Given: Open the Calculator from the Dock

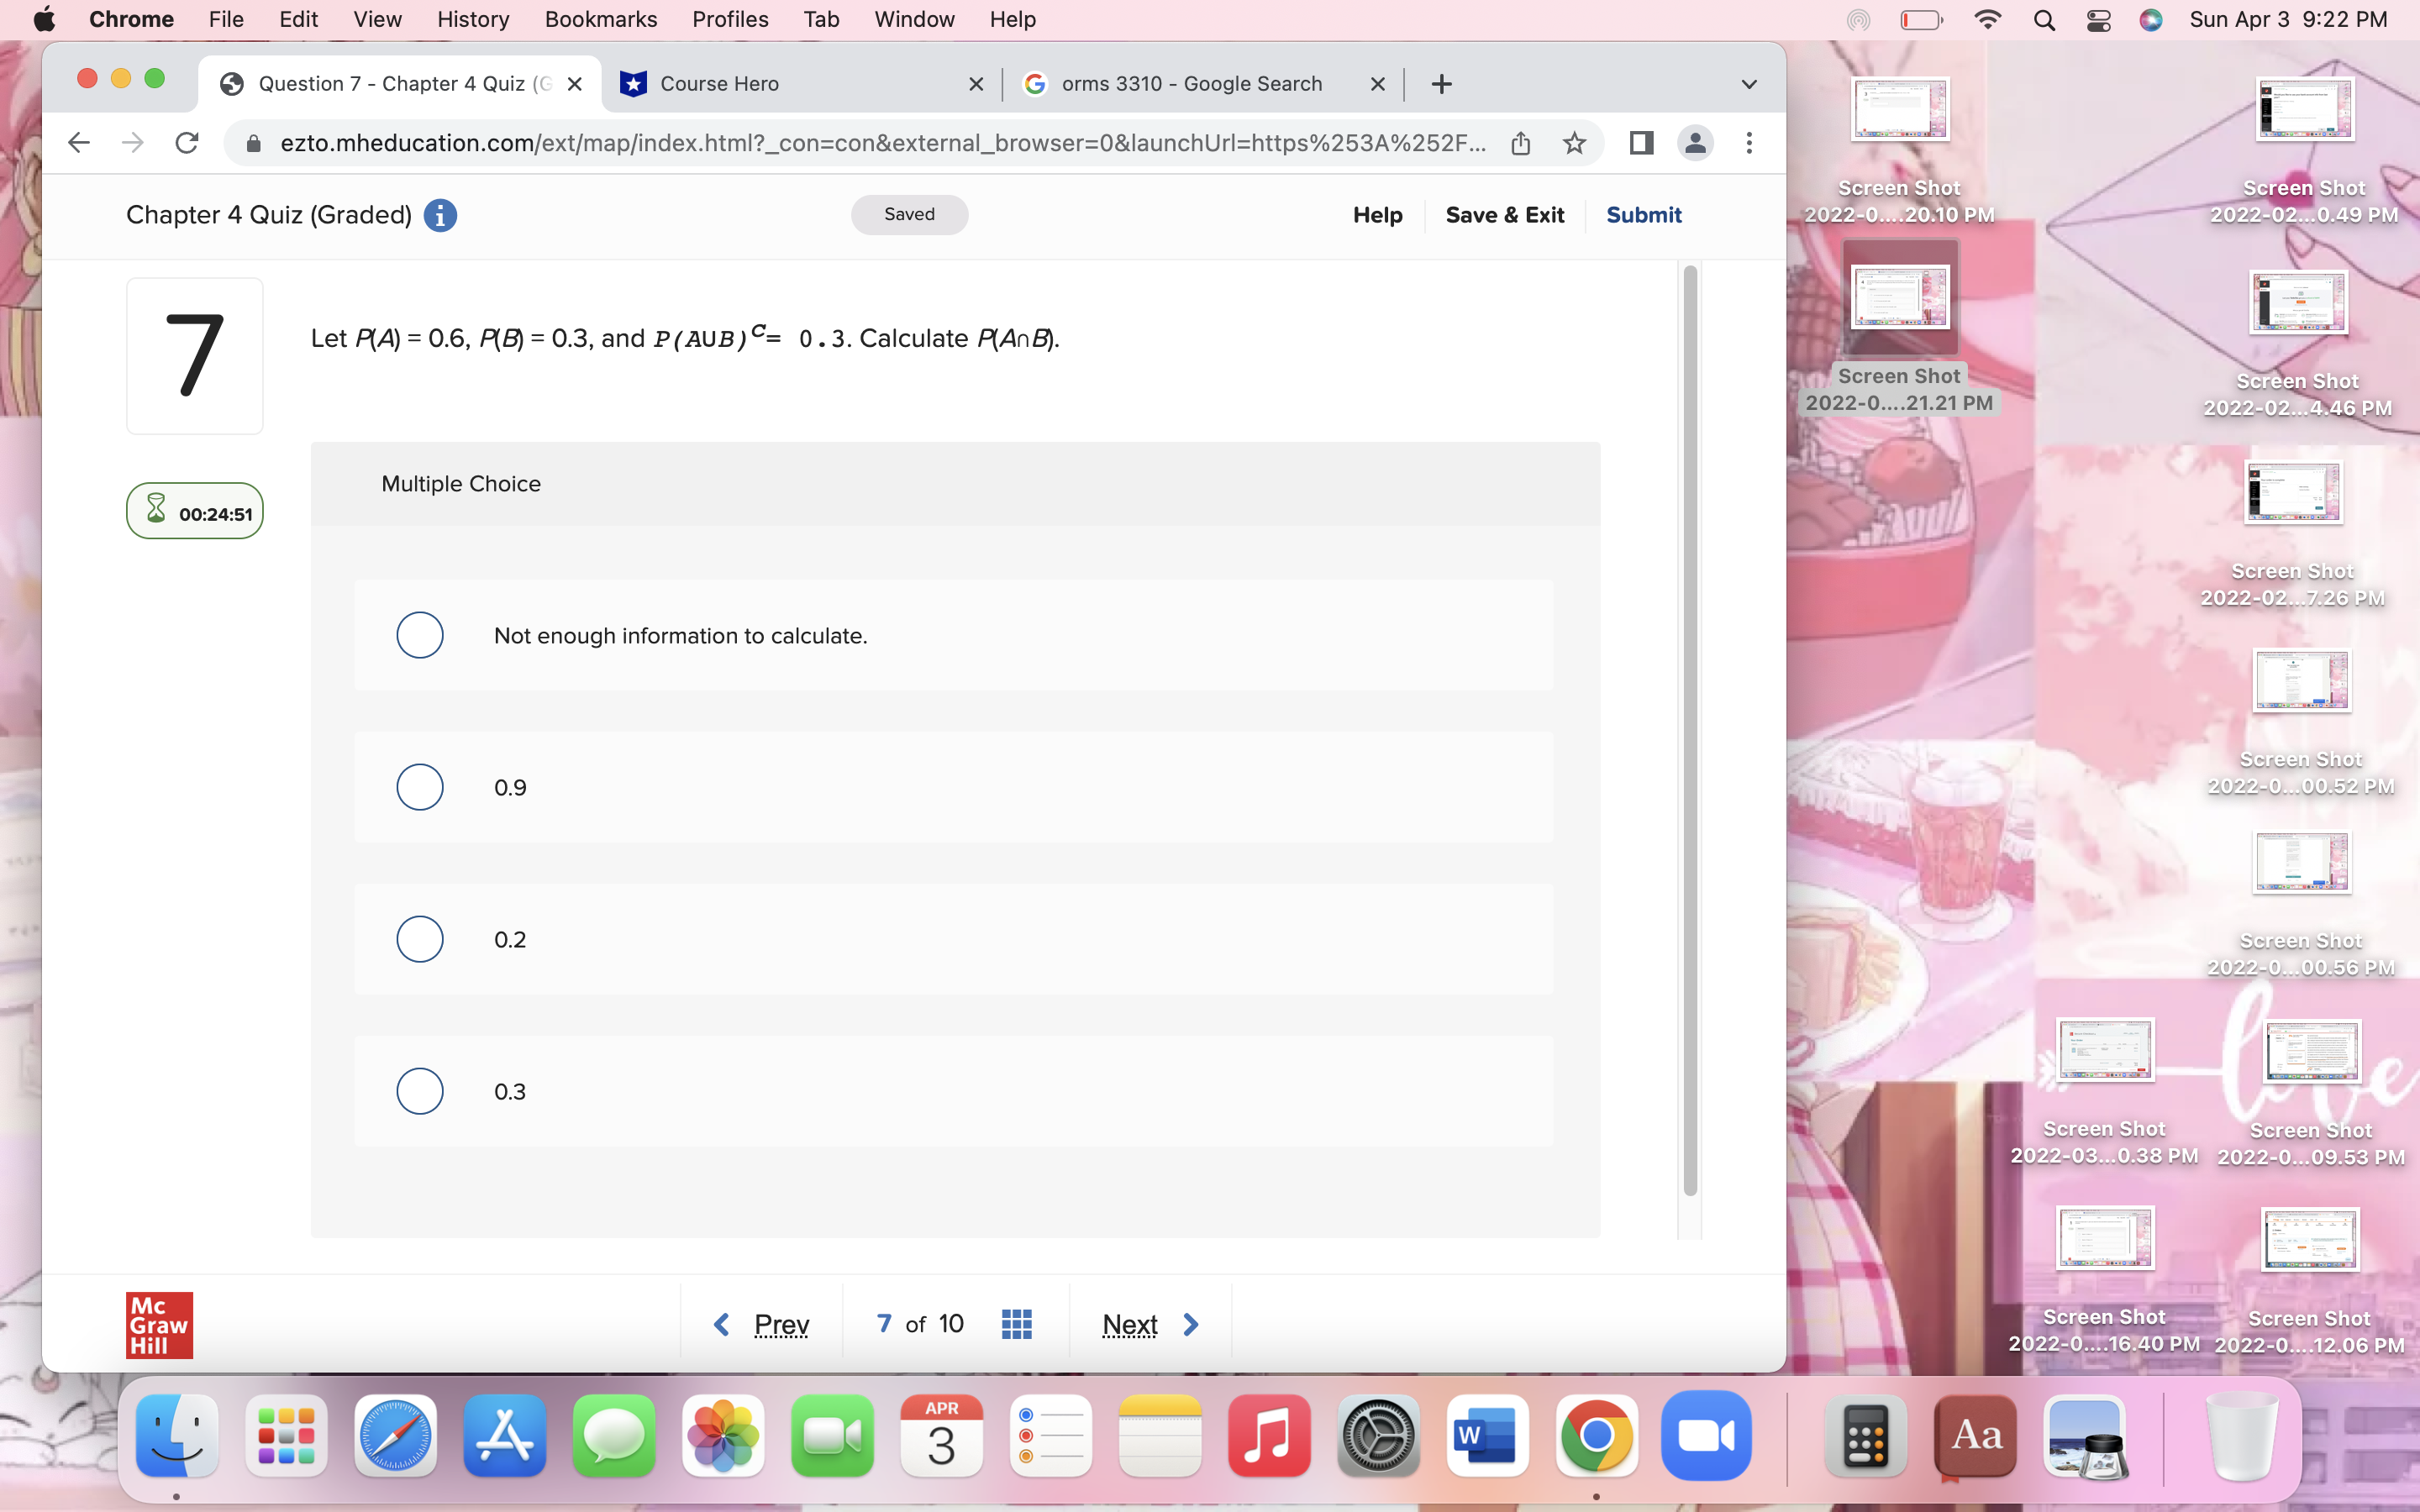Looking at the screenshot, I should tap(1866, 1437).
